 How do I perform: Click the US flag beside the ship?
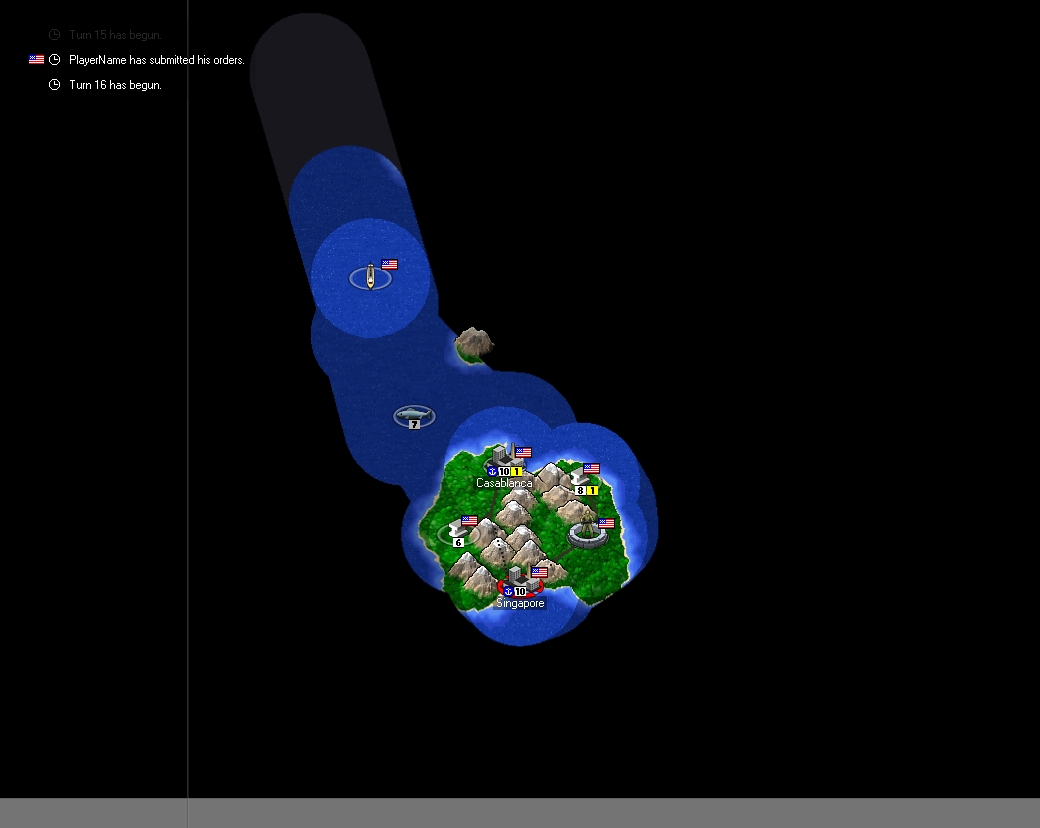(390, 265)
